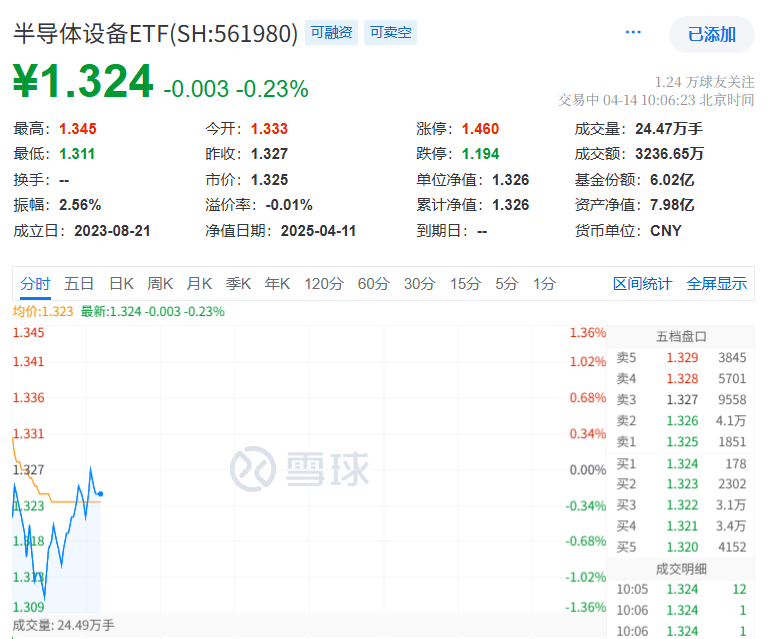This screenshot has width=779, height=639.
Task: Click the 区间统计 link
Action: click(642, 284)
